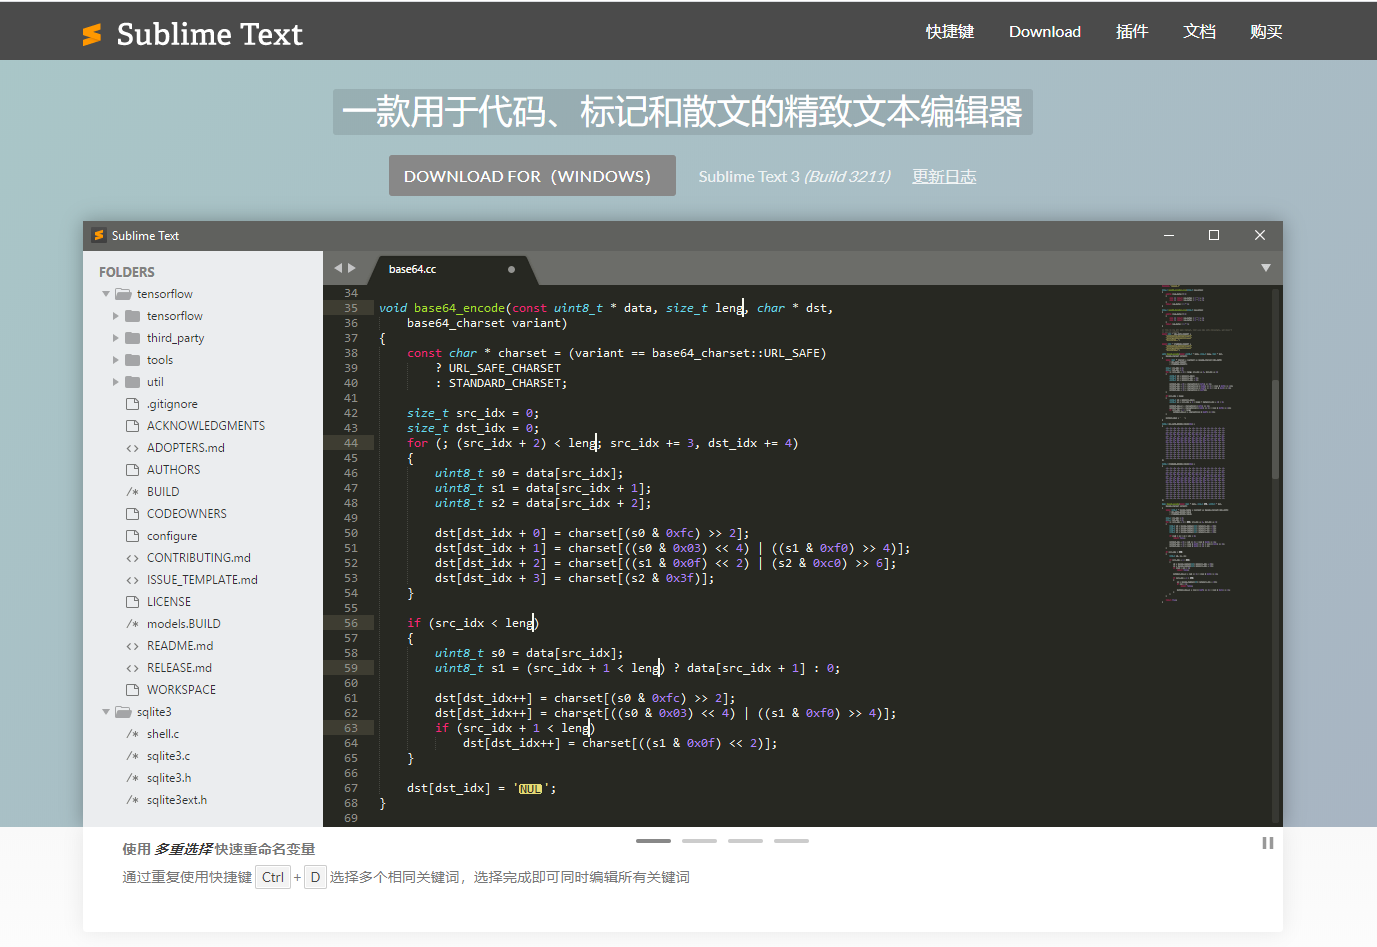This screenshot has width=1377, height=947.
Task: Click the editor vertical scrollbar
Action: pos(1276,429)
